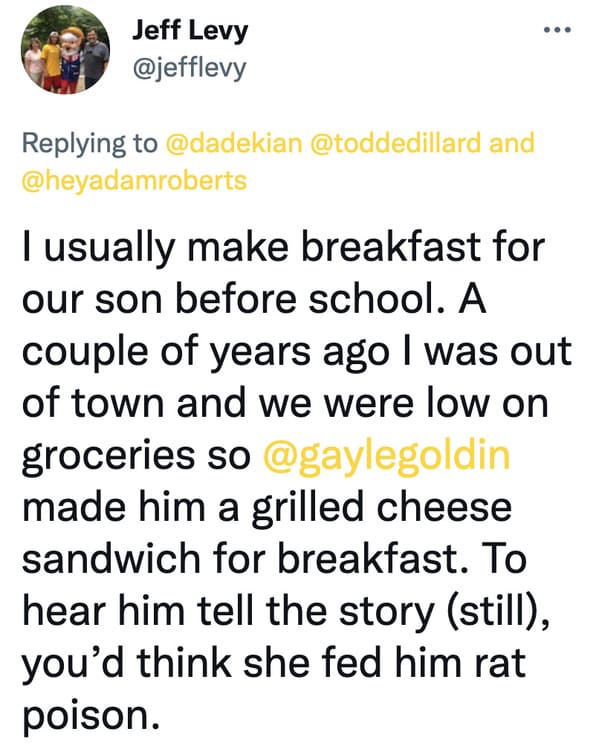599x749 pixels.
Task: Visit the @toddedillard profile mention
Action: [396, 143]
